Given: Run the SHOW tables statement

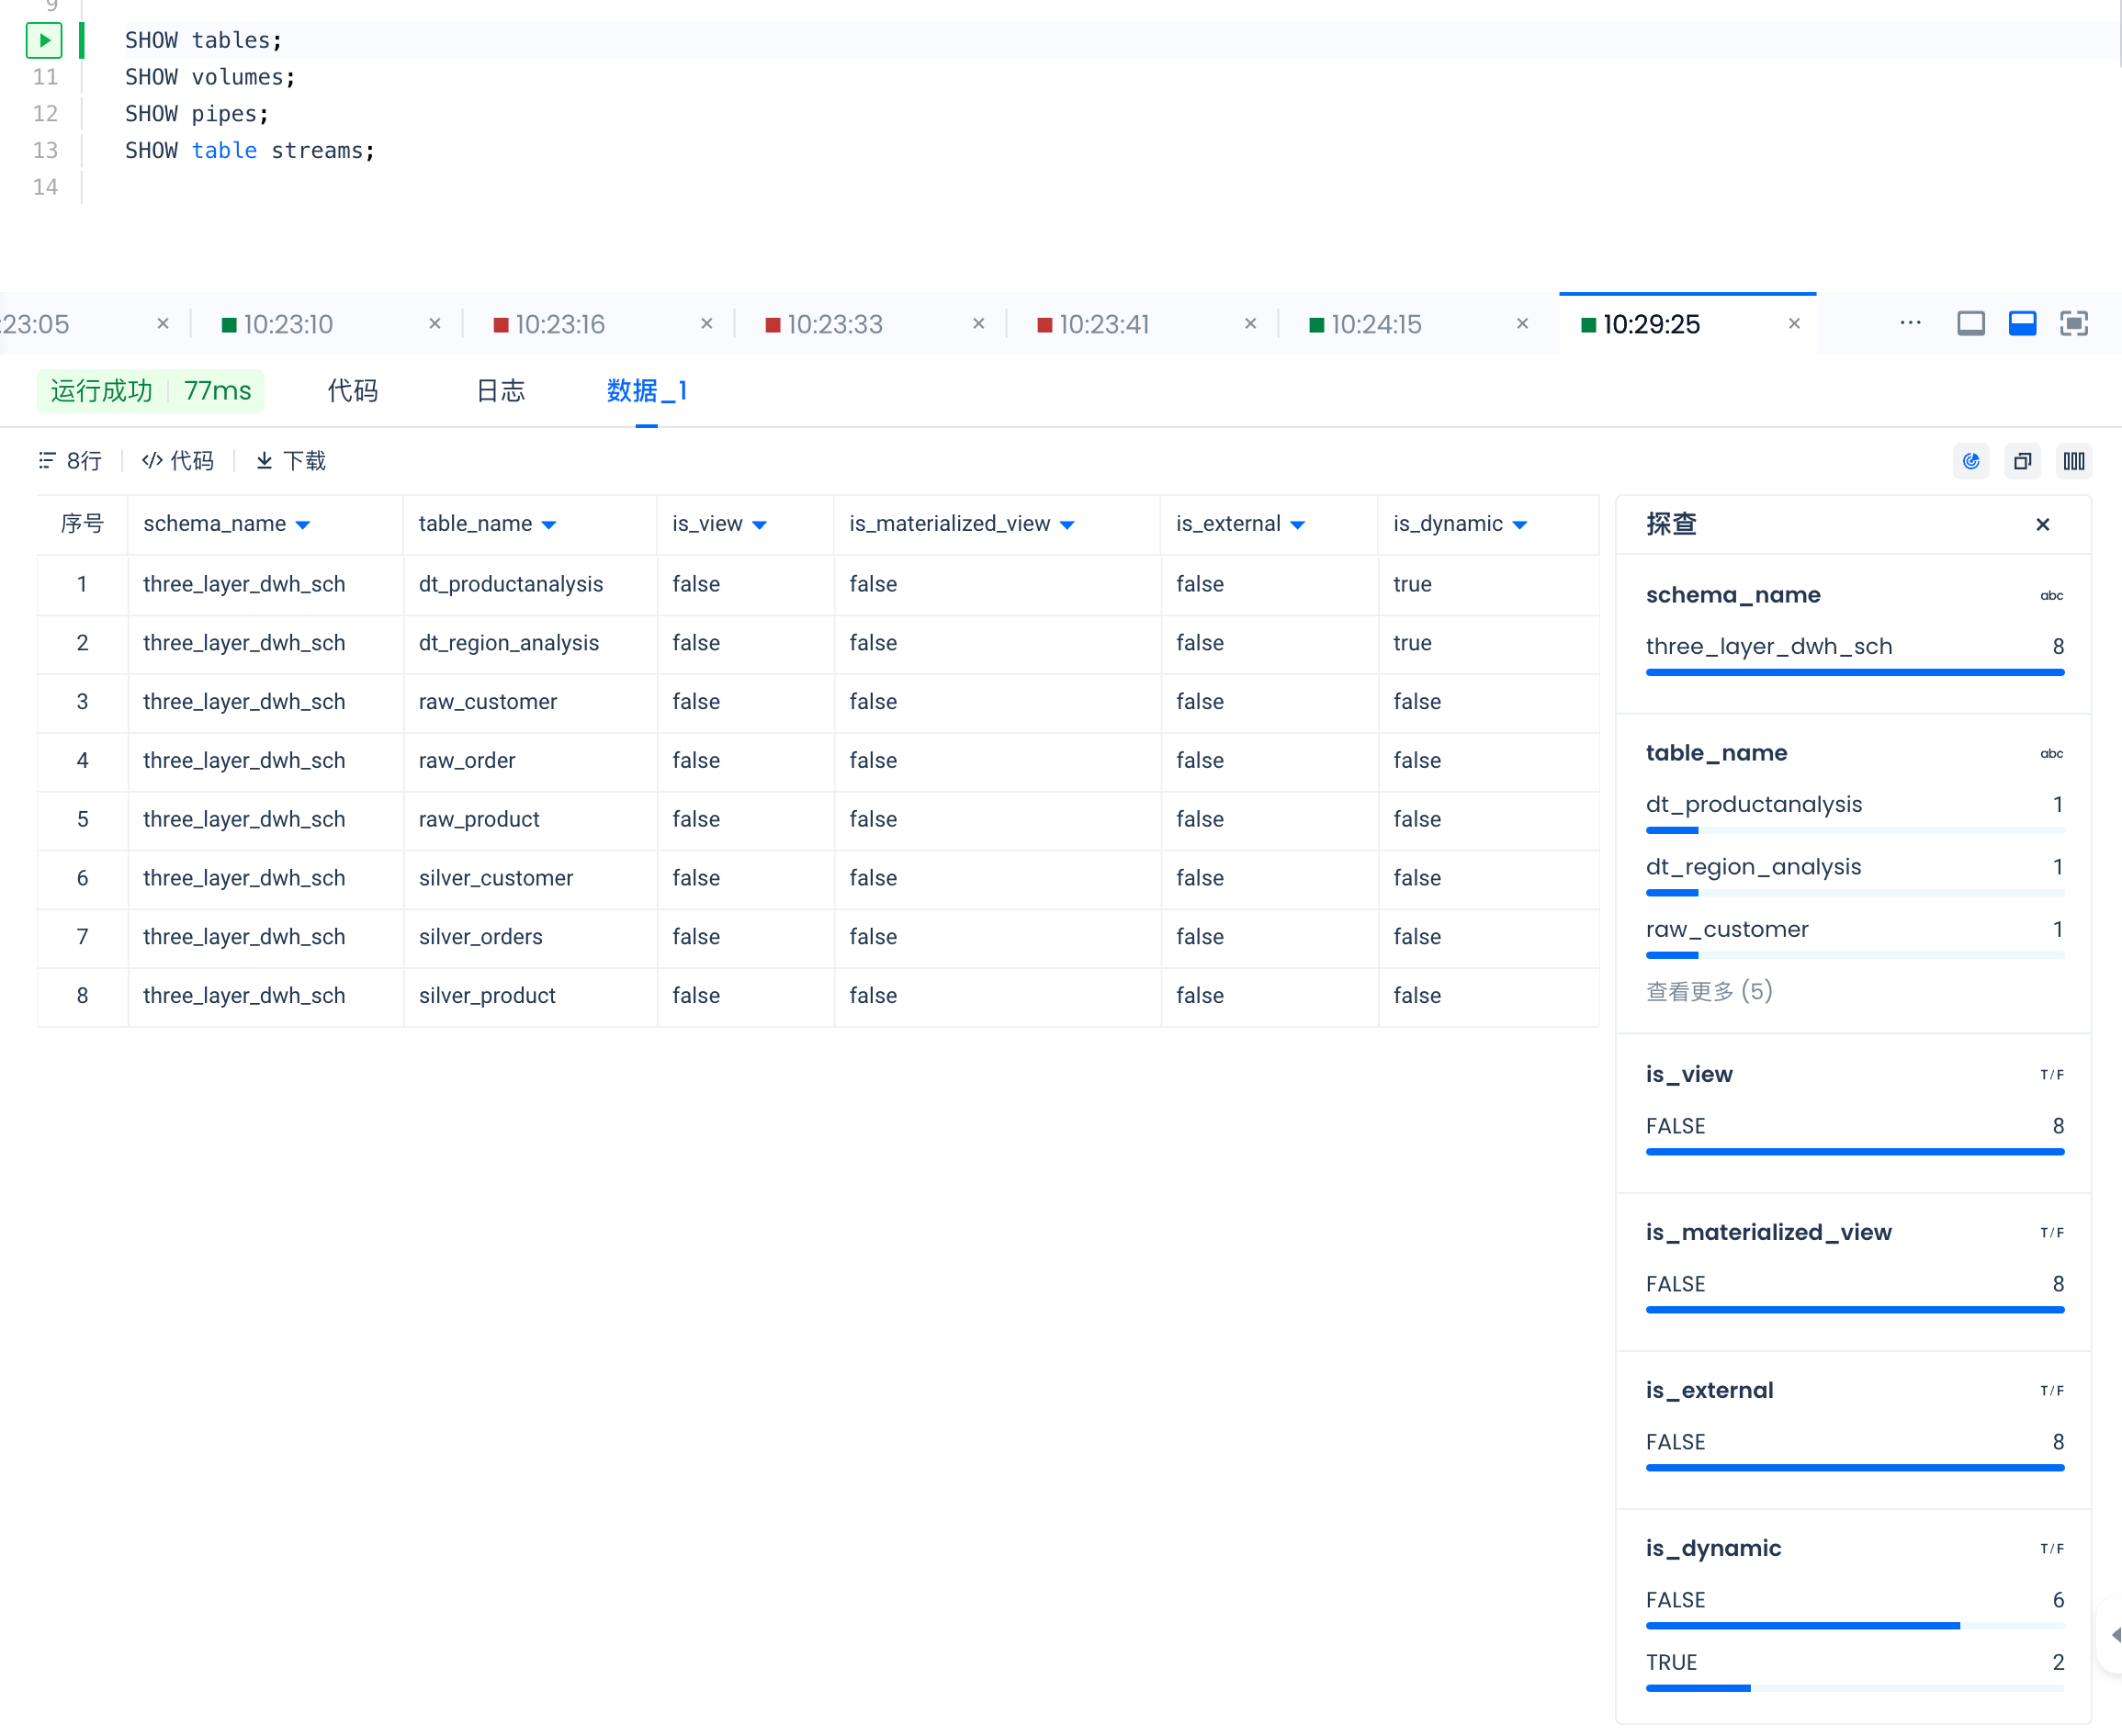Looking at the screenshot, I should 43,40.
